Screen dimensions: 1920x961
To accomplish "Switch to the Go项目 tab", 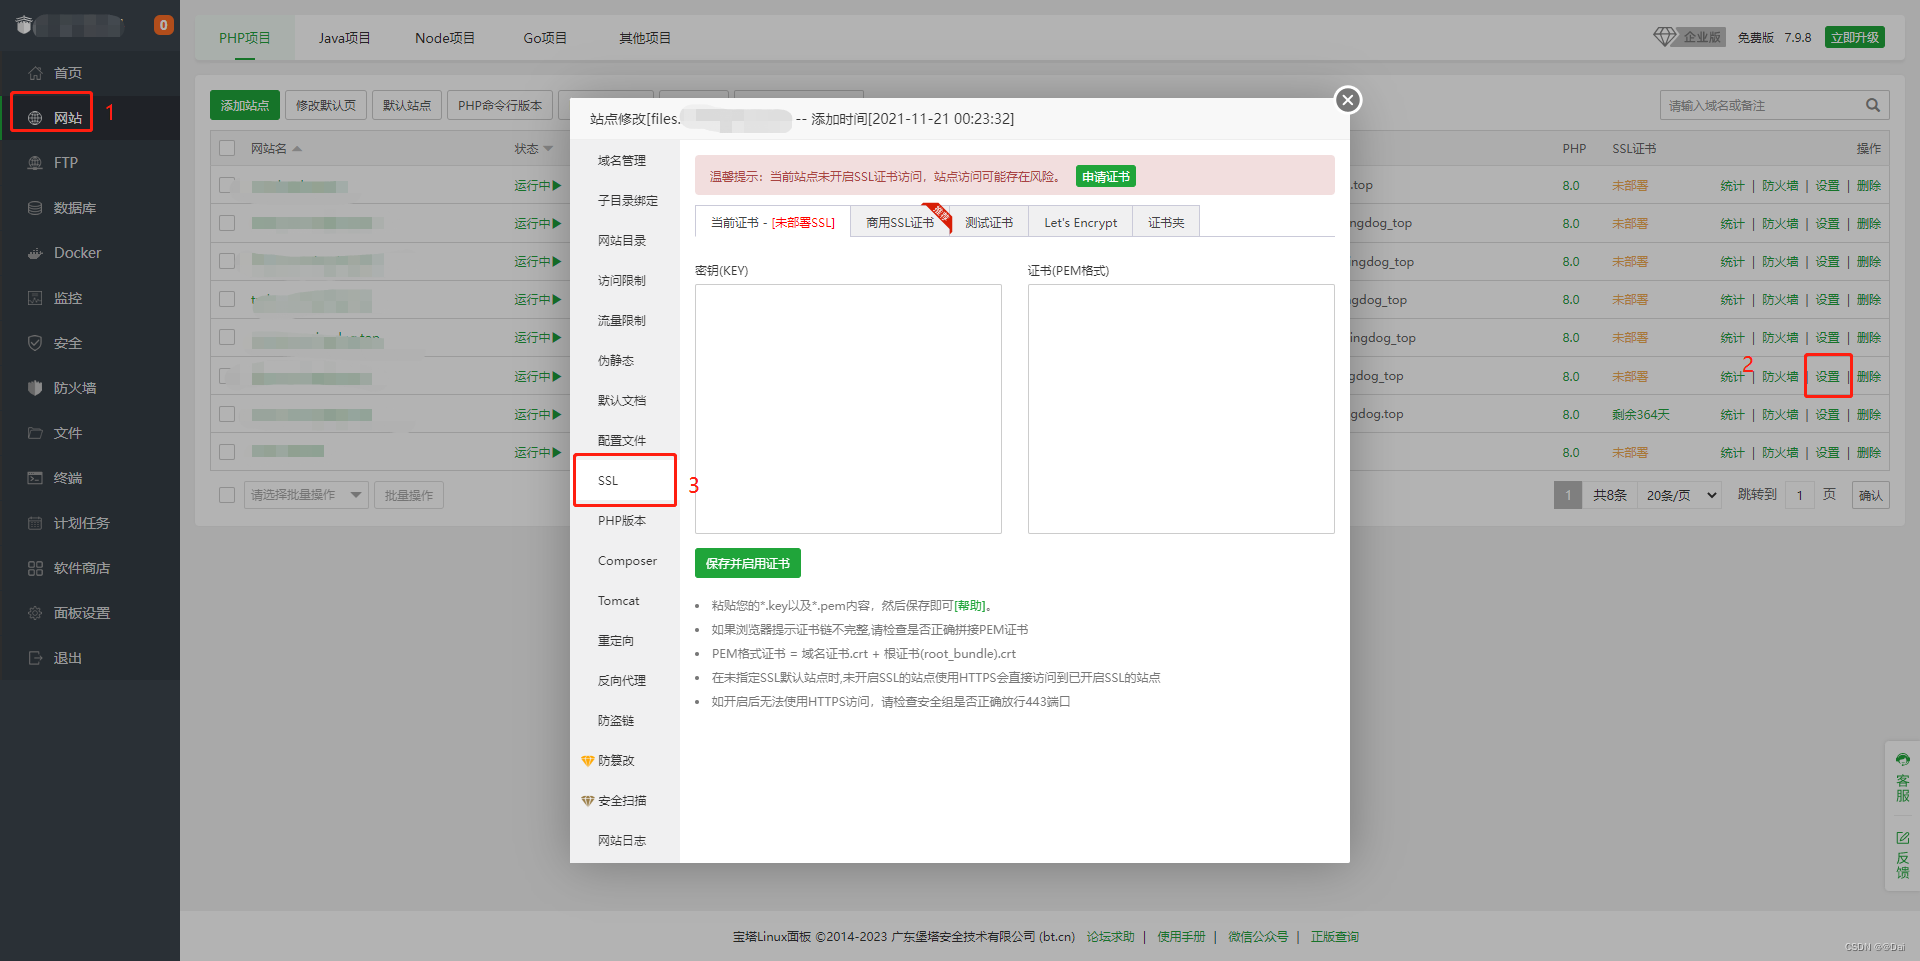I will click(545, 38).
